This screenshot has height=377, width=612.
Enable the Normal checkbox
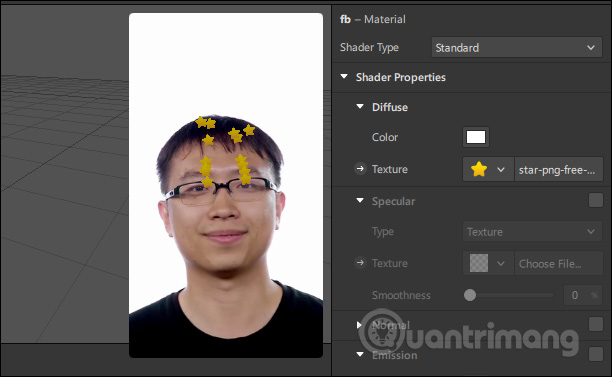click(x=596, y=324)
